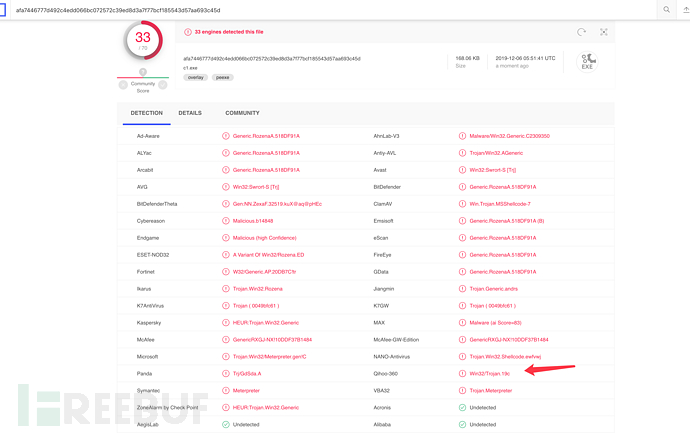The width and height of the screenshot is (690, 433).
Task: Click the 'overlay' tag
Action: [x=195, y=77]
